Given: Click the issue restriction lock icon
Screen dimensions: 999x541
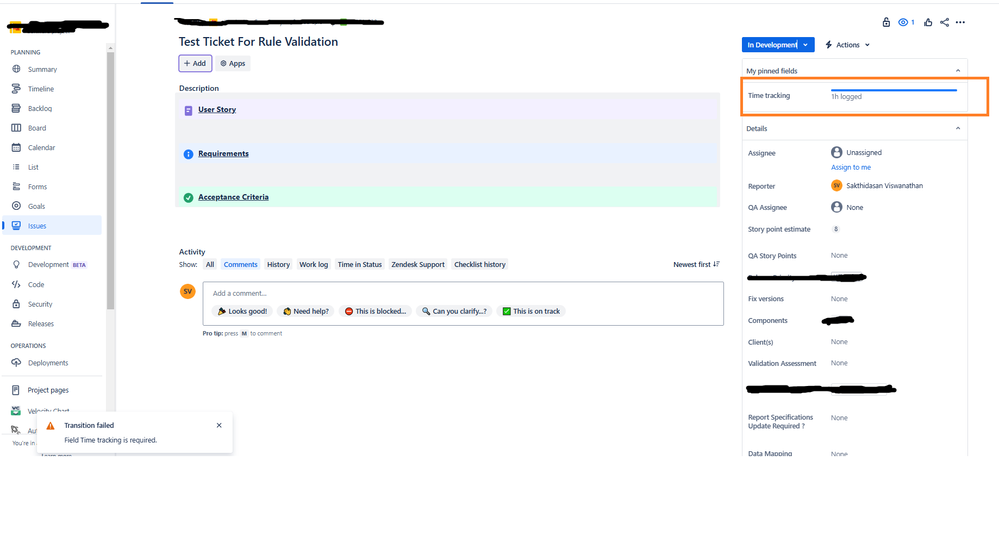Looking at the screenshot, I should point(886,22).
